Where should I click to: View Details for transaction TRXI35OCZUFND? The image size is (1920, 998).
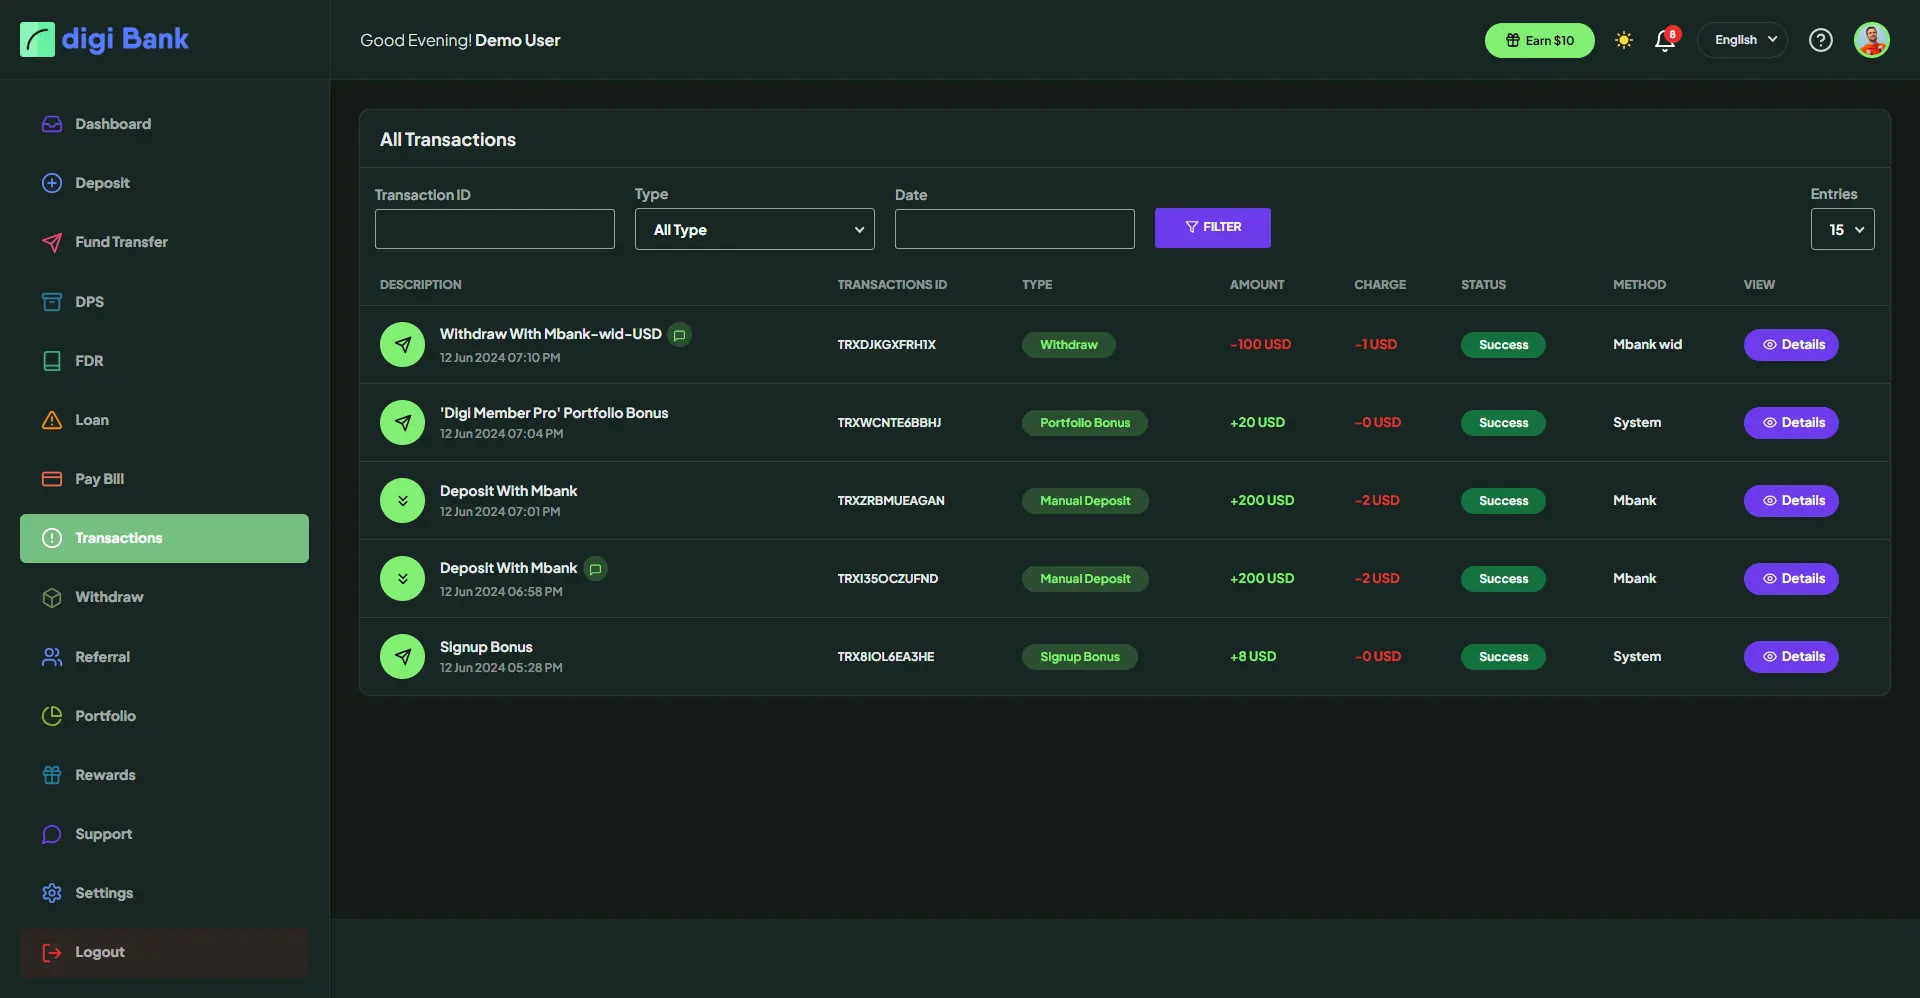click(1791, 579)
